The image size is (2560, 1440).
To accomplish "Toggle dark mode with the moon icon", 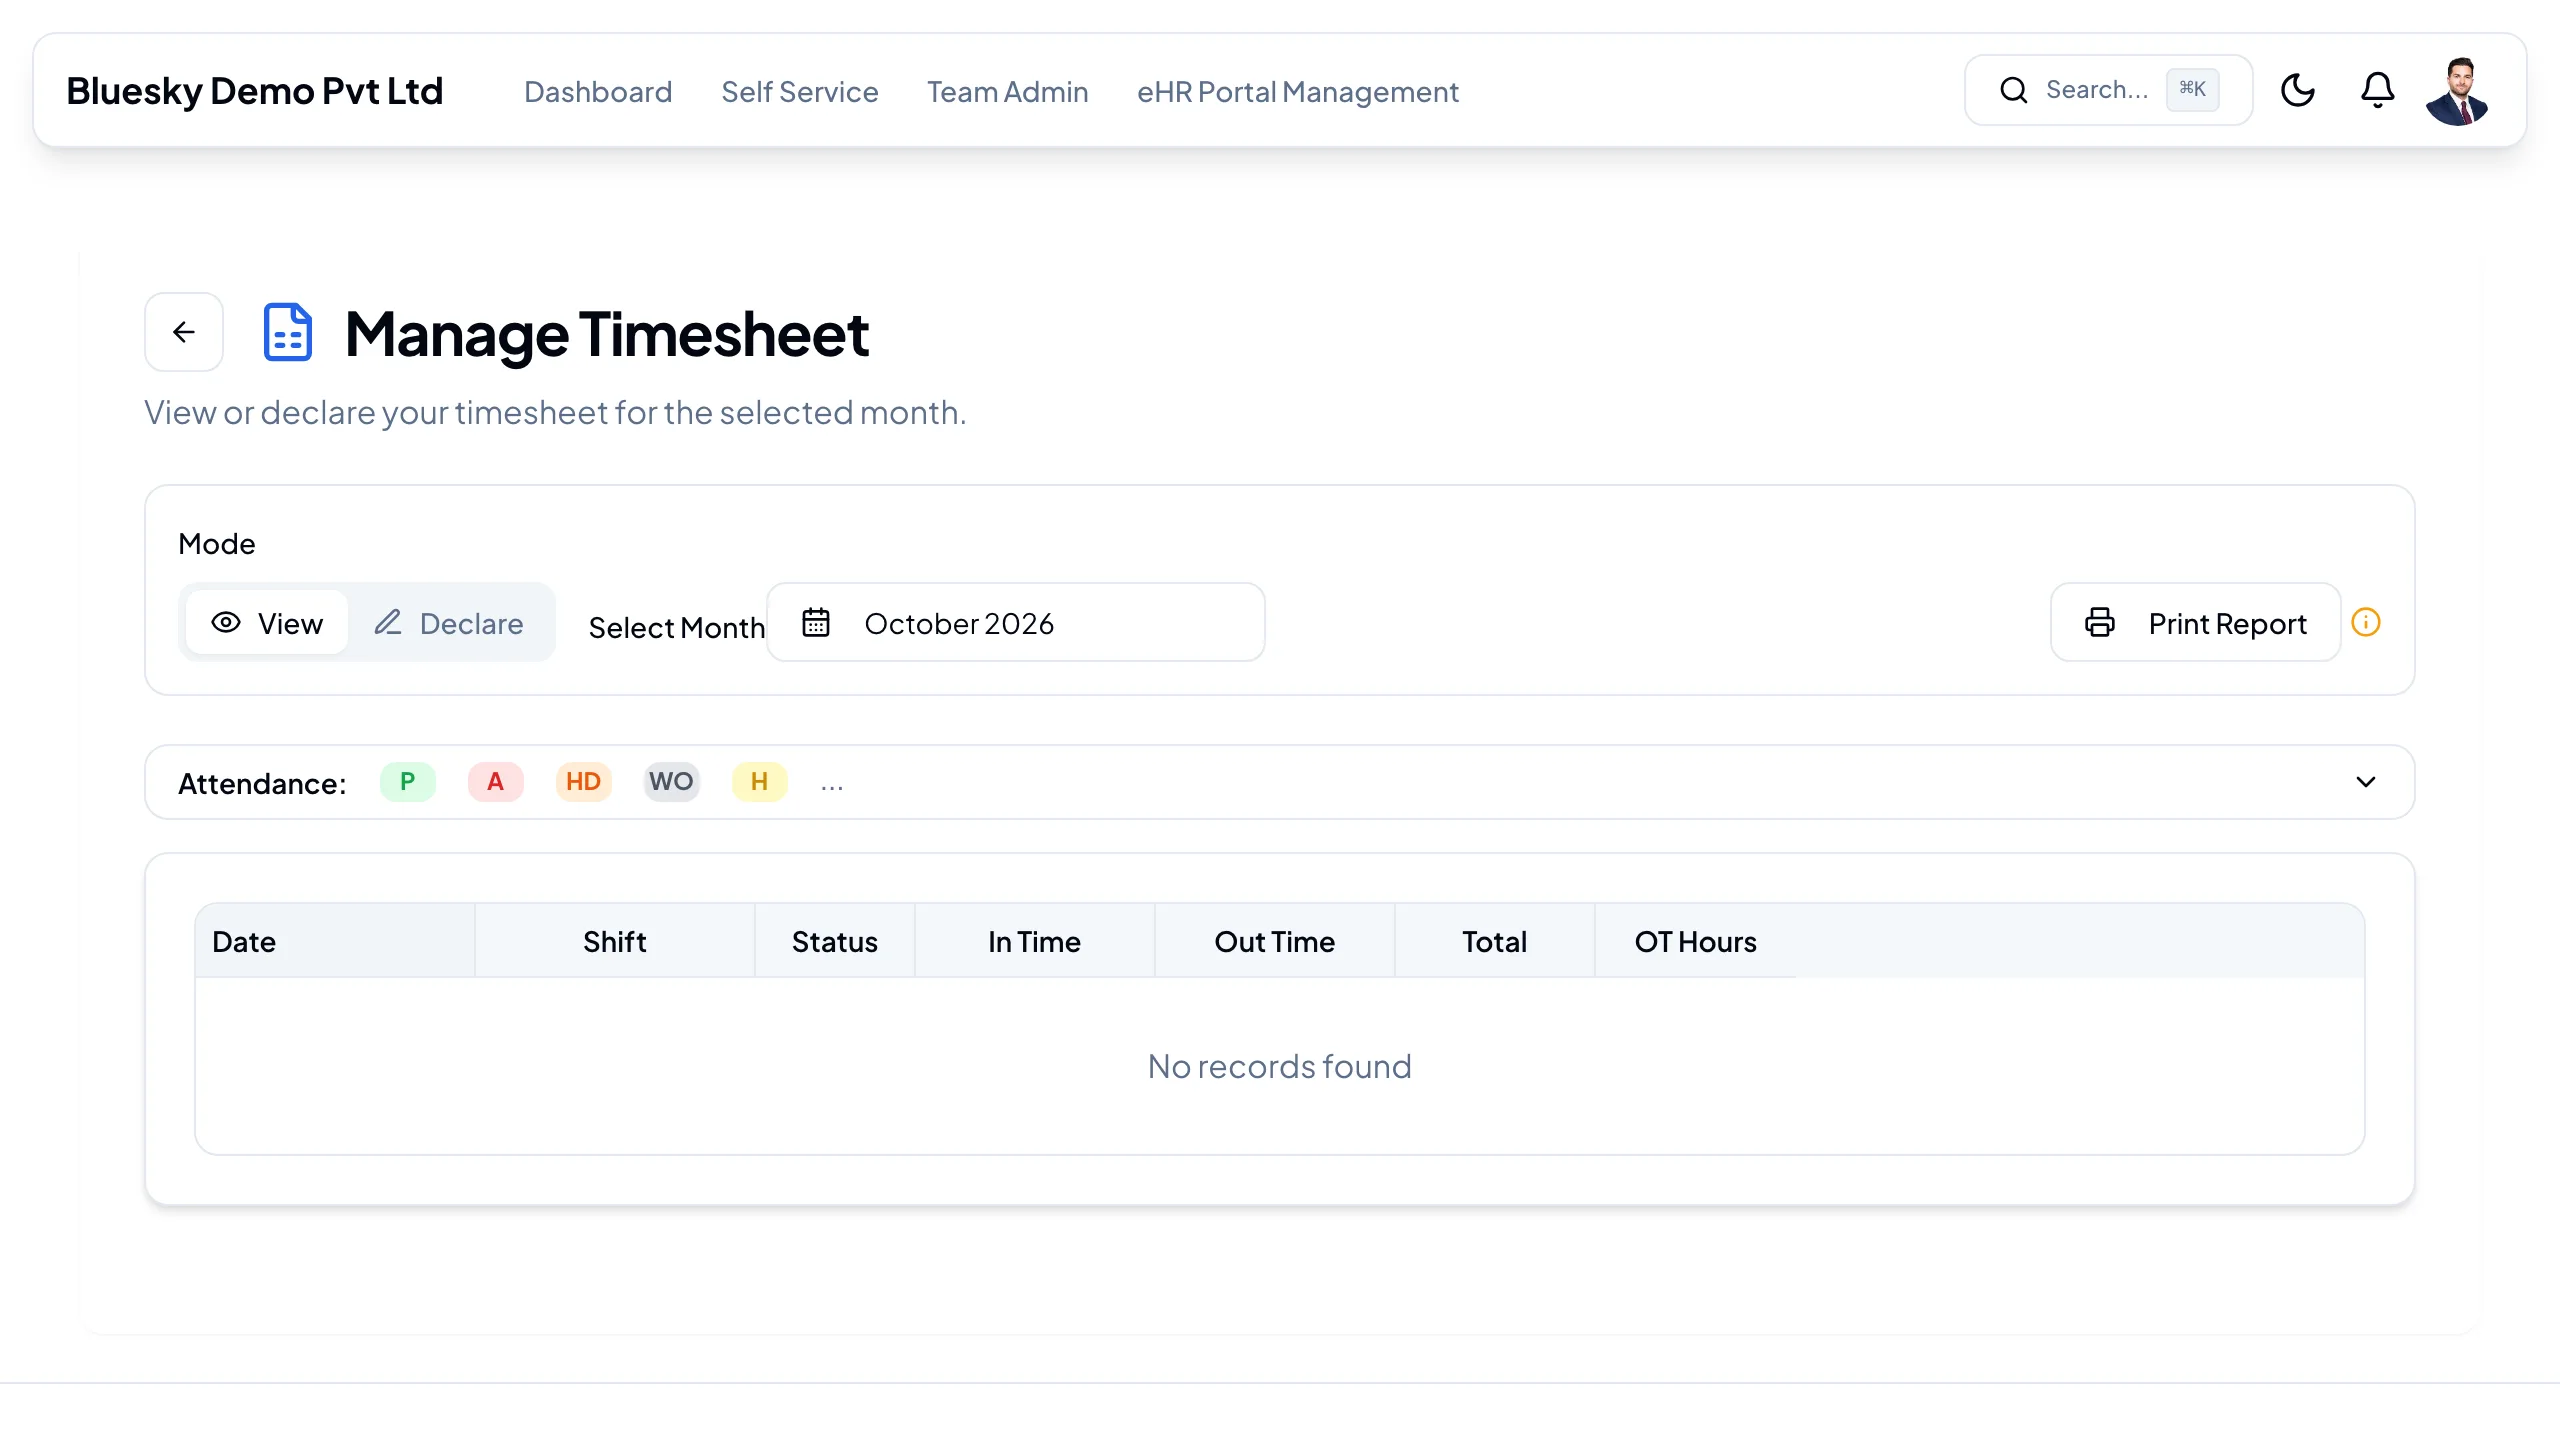I will (2298, 90).
